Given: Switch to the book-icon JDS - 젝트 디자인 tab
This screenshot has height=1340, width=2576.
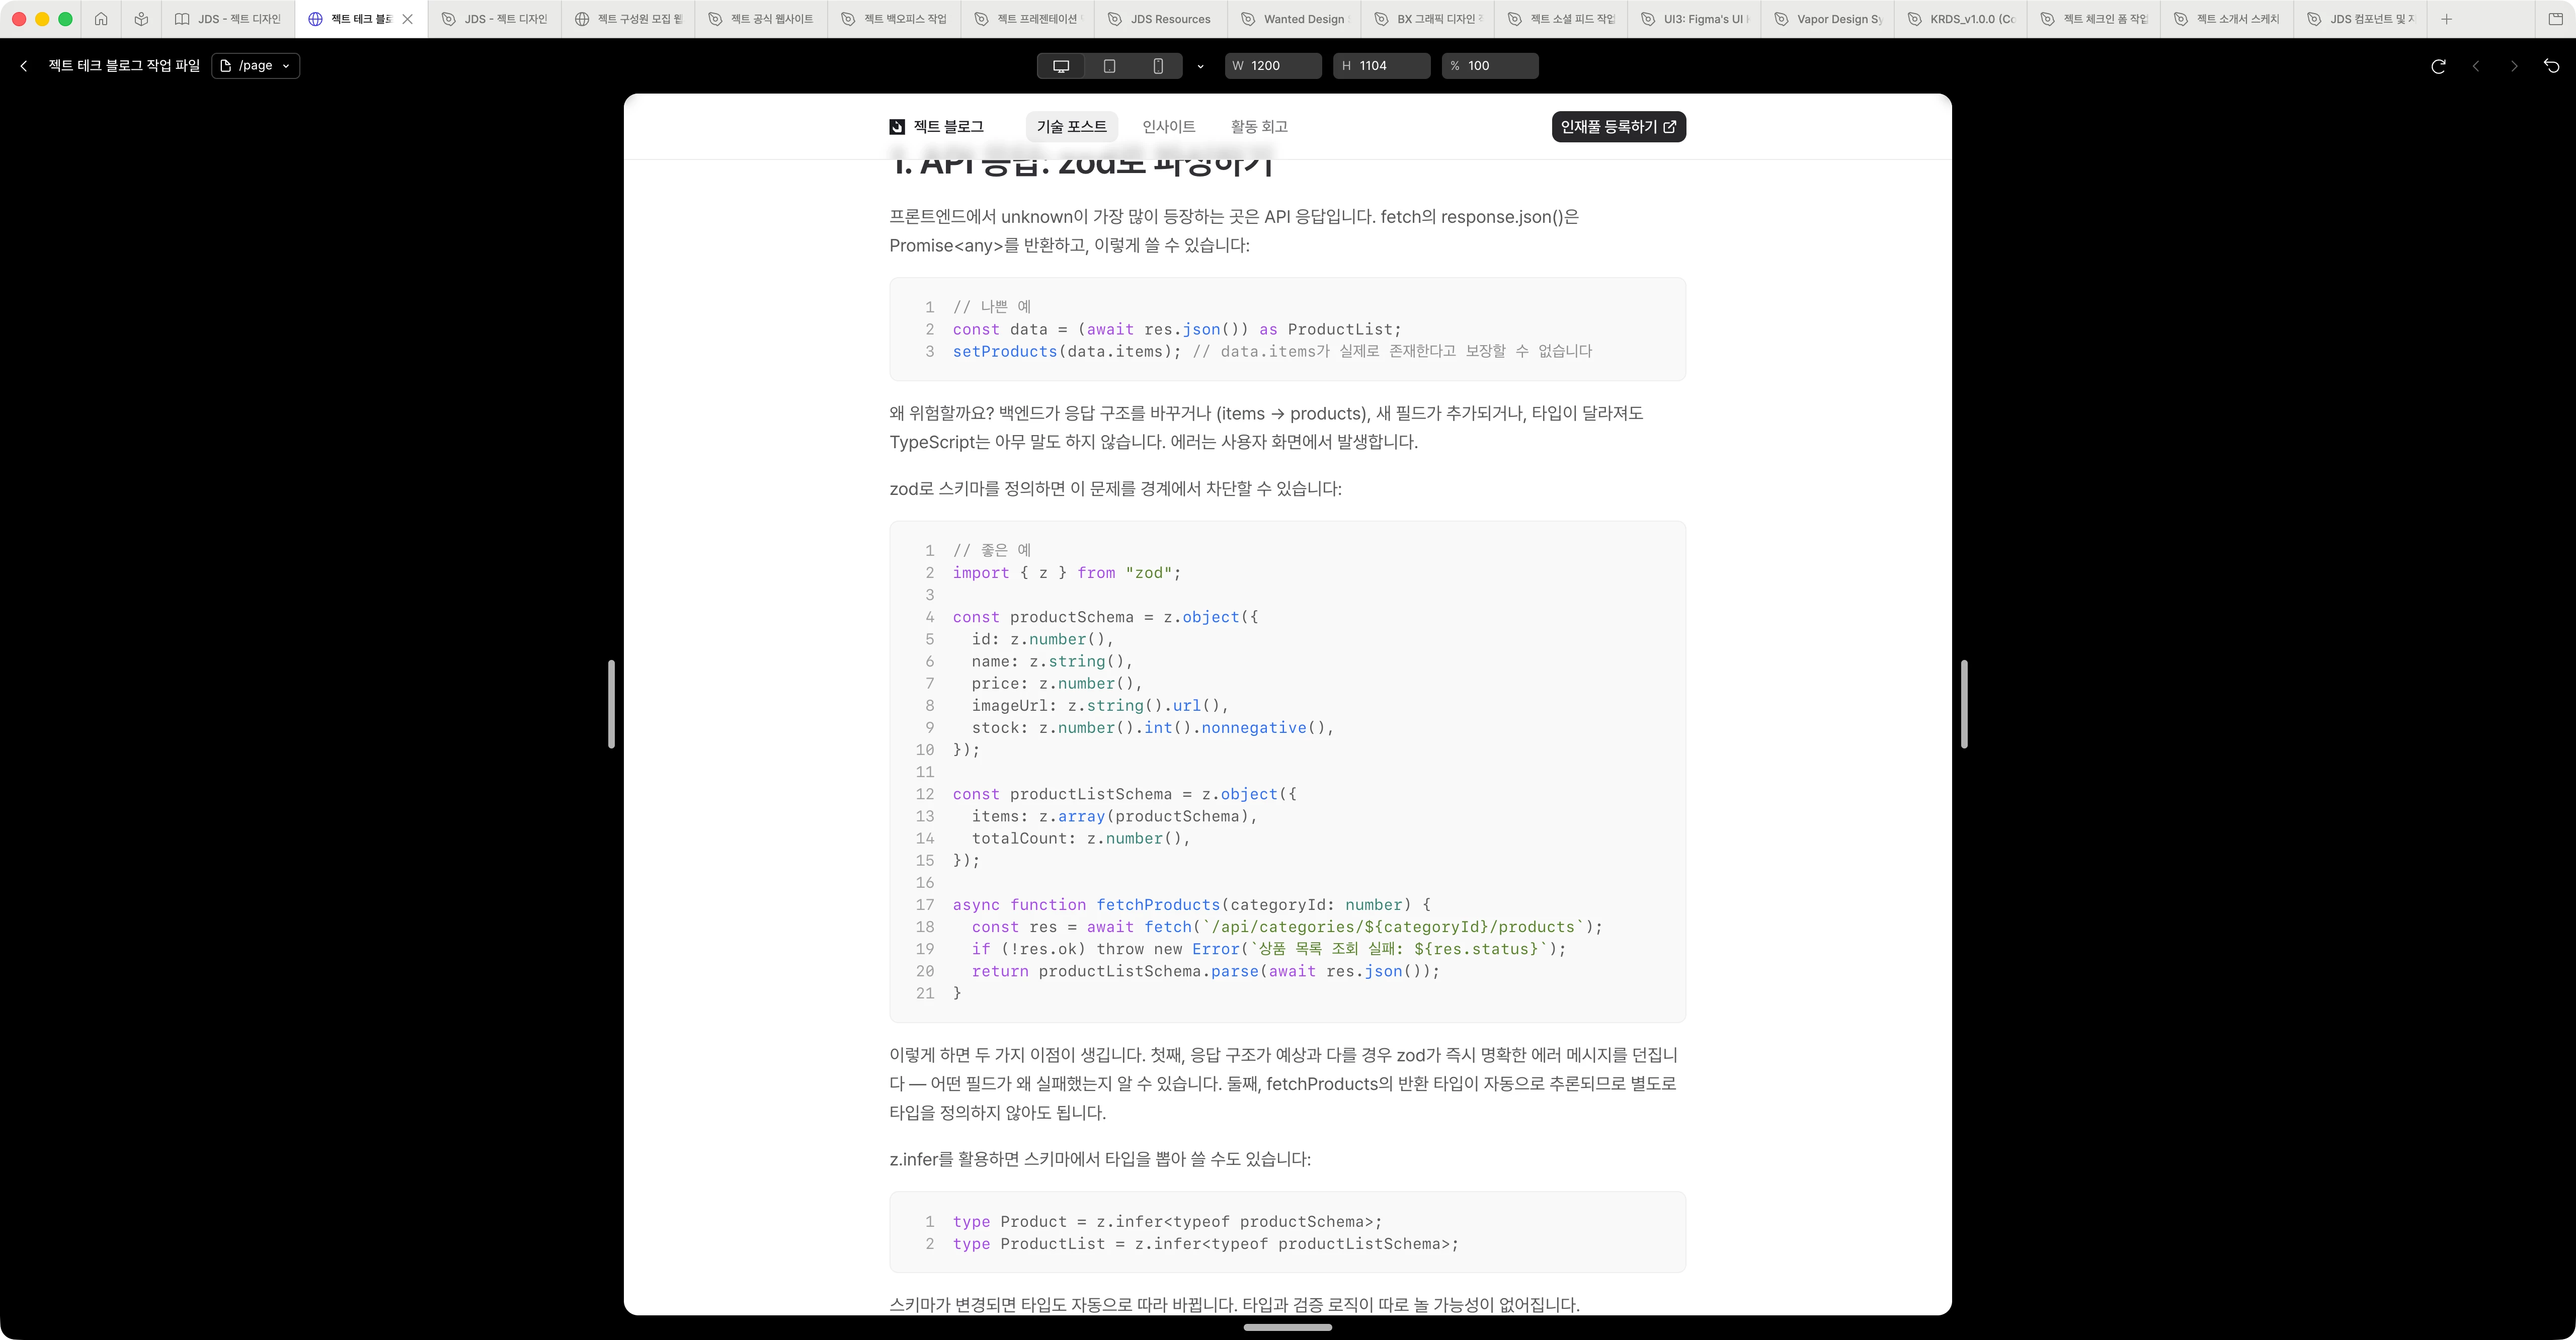Looking at the screenshot, I should coord(229,19).
